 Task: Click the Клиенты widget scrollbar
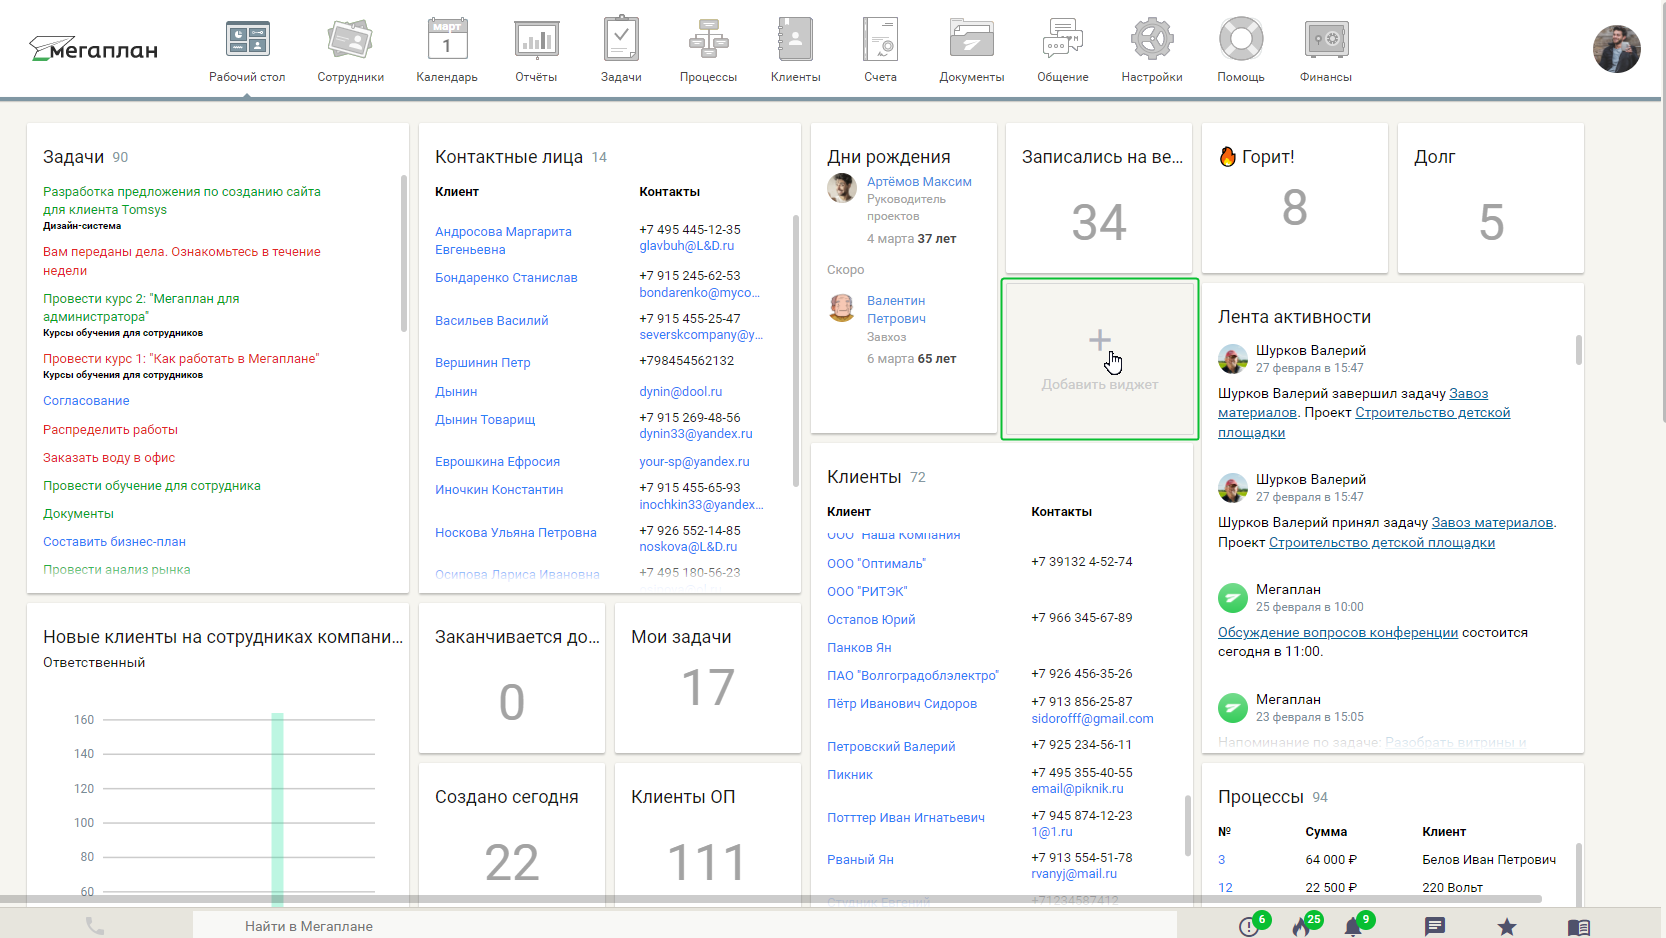click(x=1188, y=825)
